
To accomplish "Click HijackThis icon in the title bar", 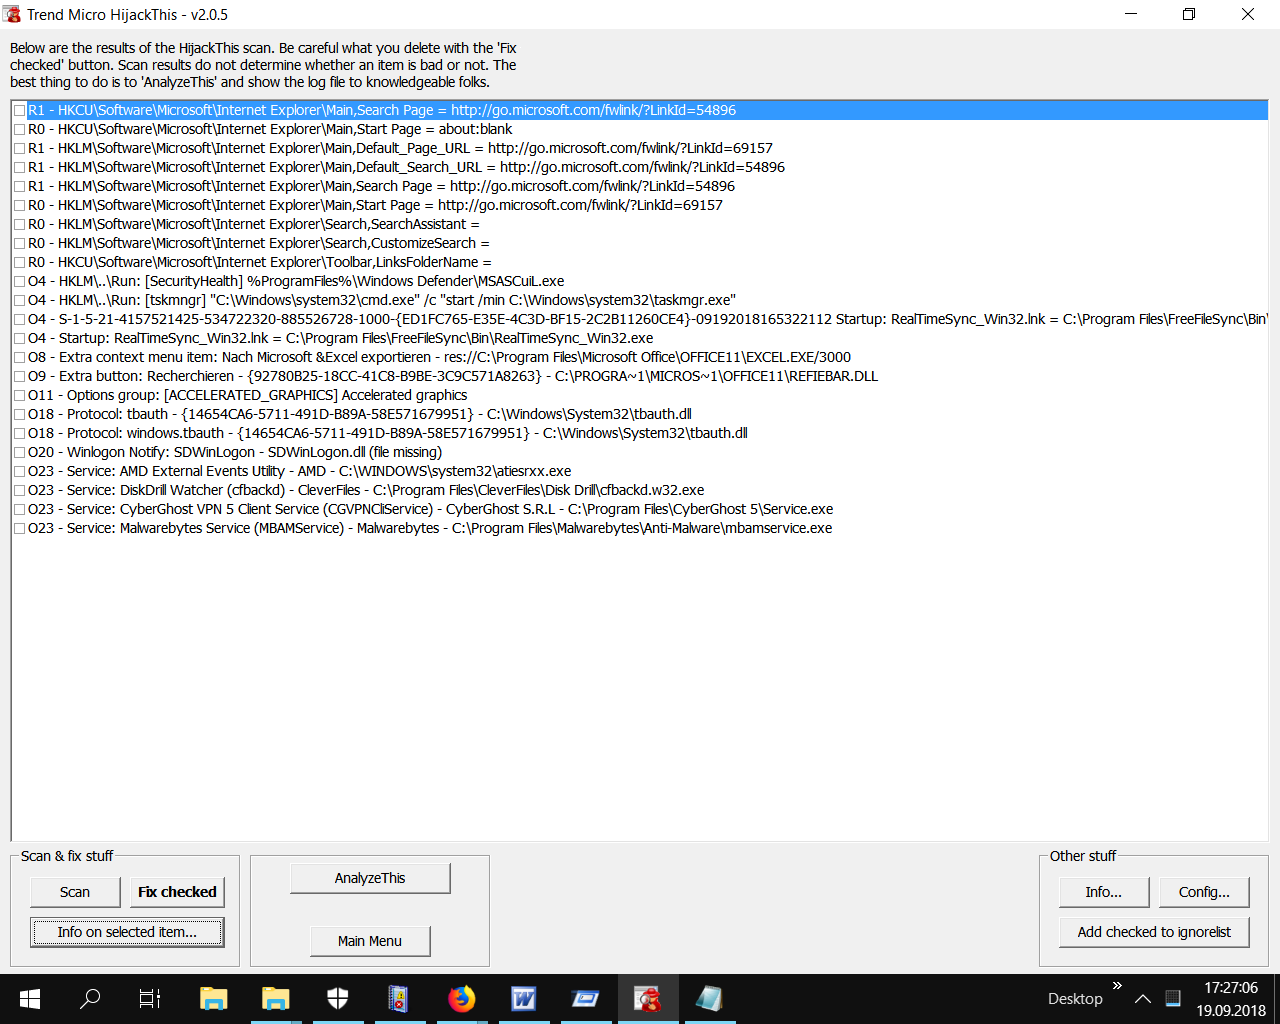I will [x=12, y=14].
